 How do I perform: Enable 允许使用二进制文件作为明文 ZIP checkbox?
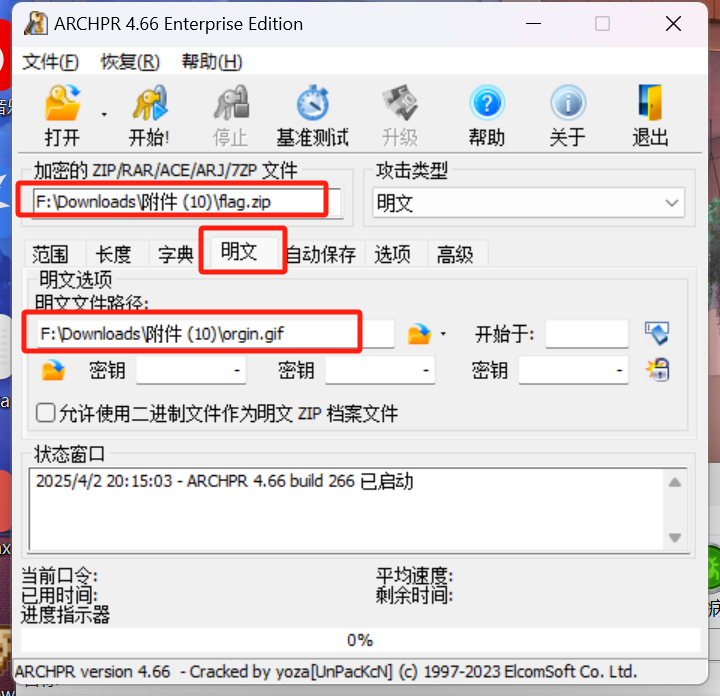[46, 412]
